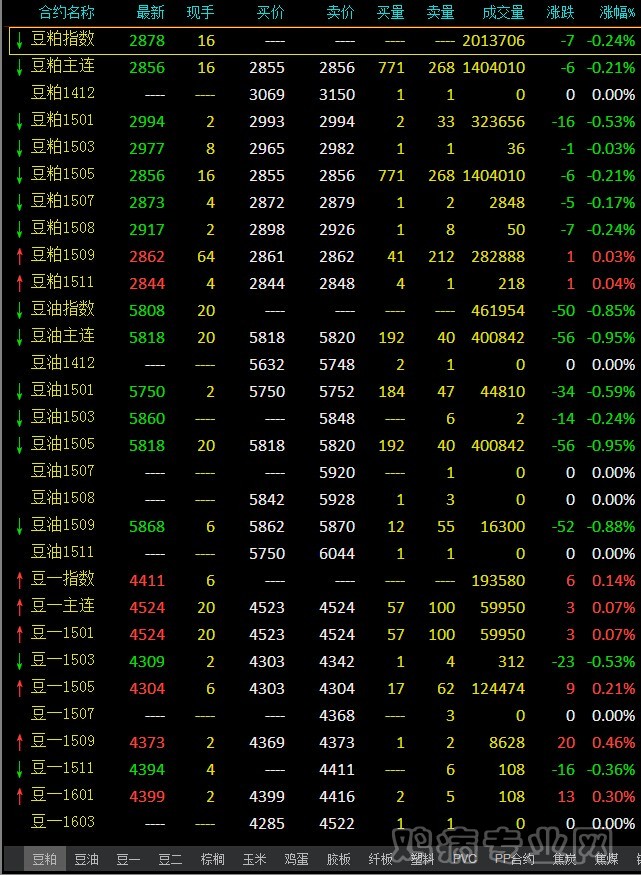The height and width of the screenshot is (875, 641).
Task: Choose the 豆粕1511 row
Action: 325,283
